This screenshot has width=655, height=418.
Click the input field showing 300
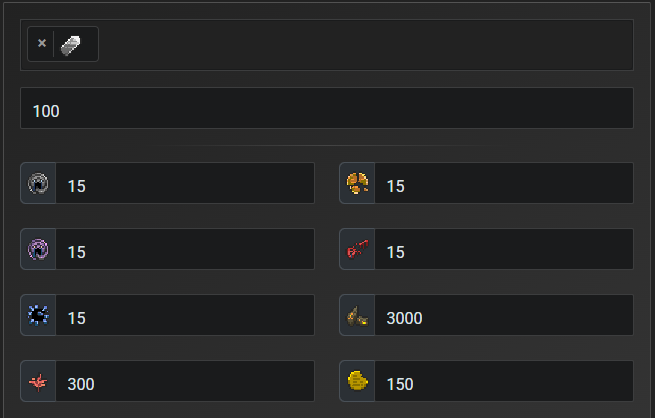(184, 382)
